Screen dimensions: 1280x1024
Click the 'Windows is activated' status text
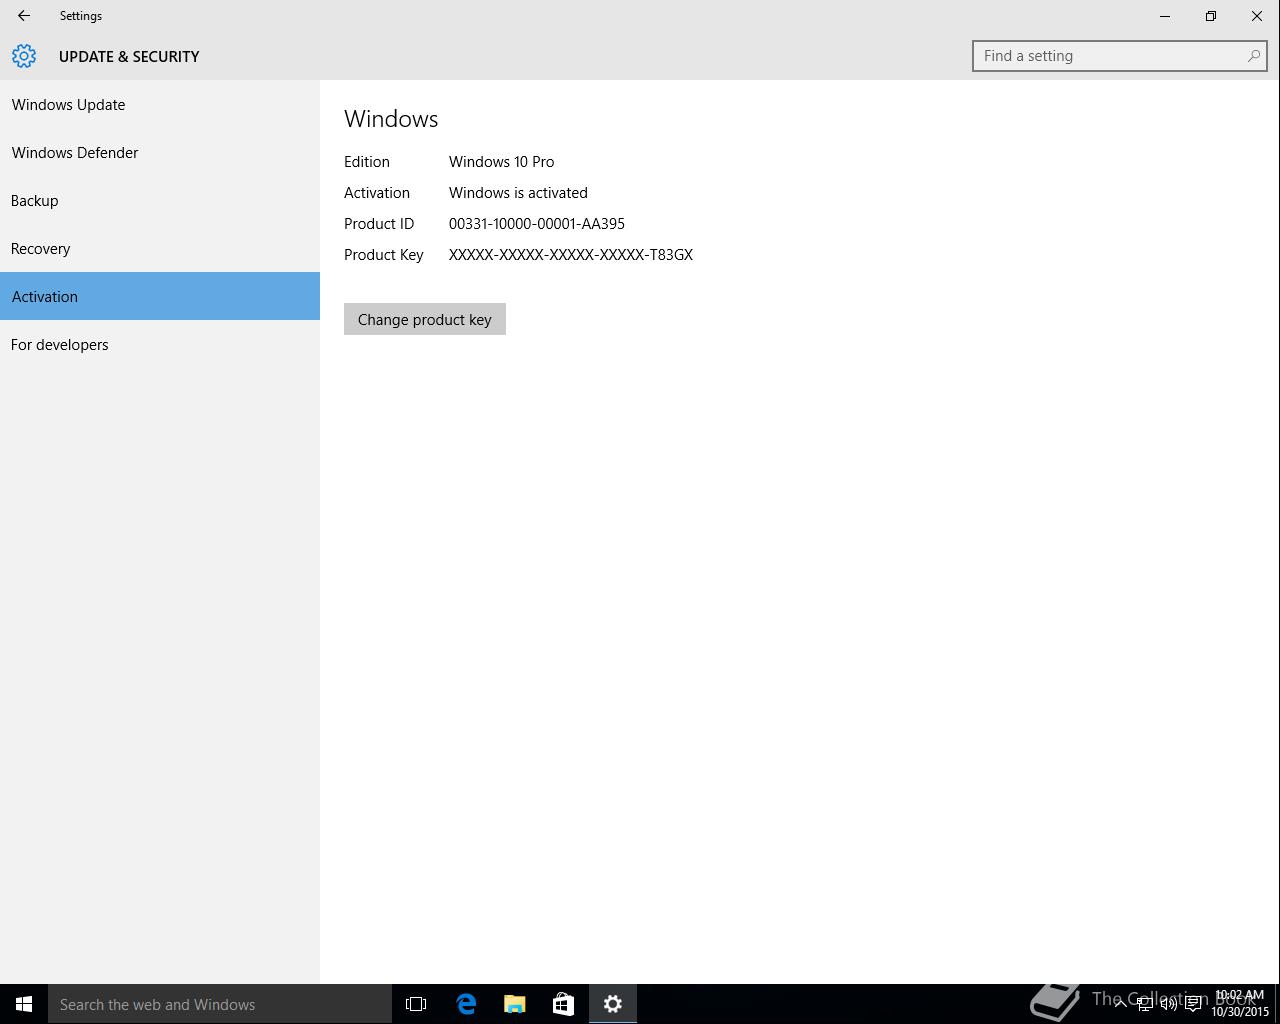pyautogui.click(x=518, y=193)
